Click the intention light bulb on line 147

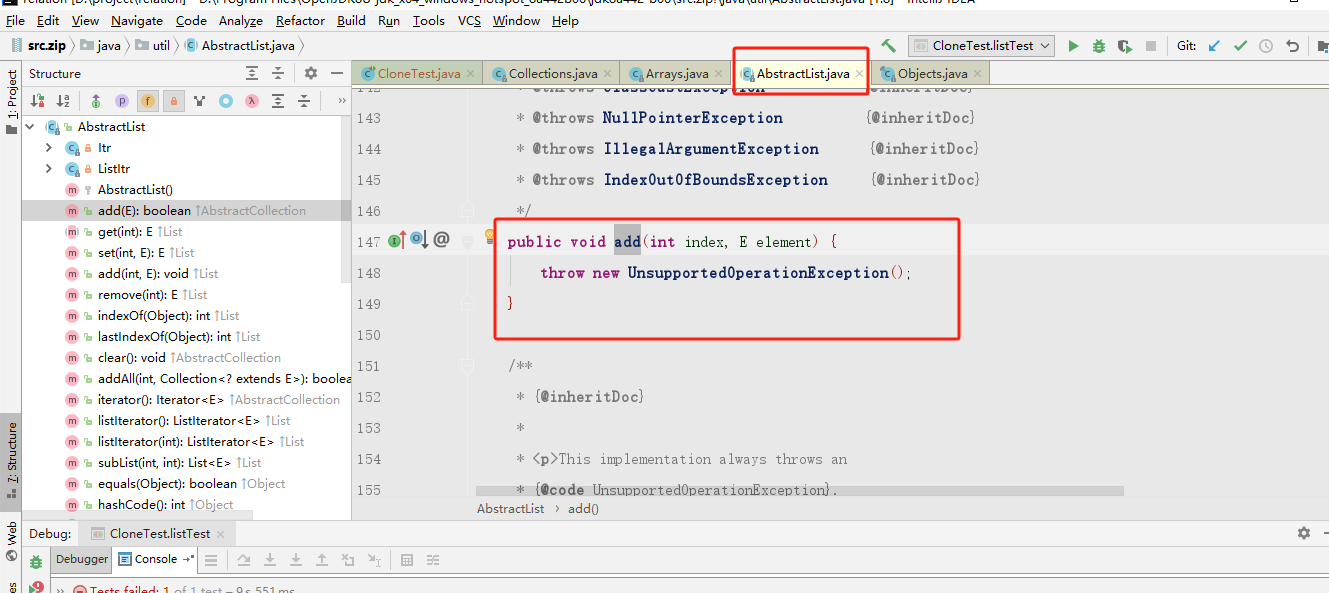pos(490,237)
